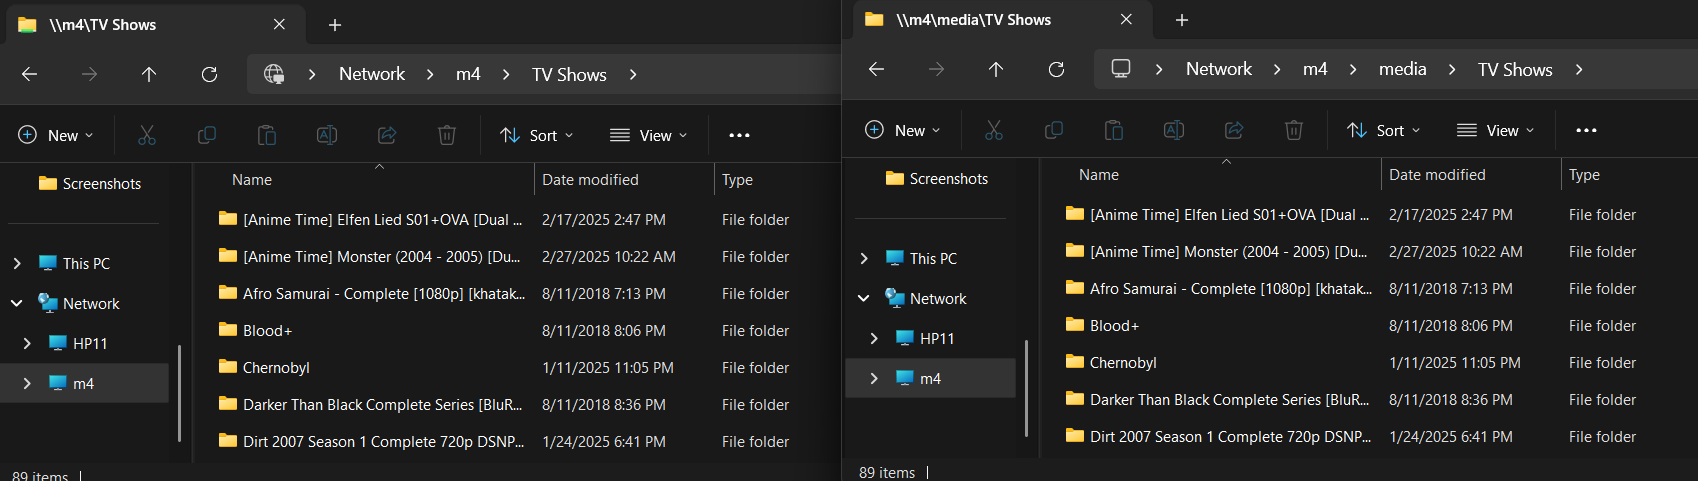Screen dimensions: 1698x481
Task: Click the paste icon in left toolbar
Action: point(267,135)
